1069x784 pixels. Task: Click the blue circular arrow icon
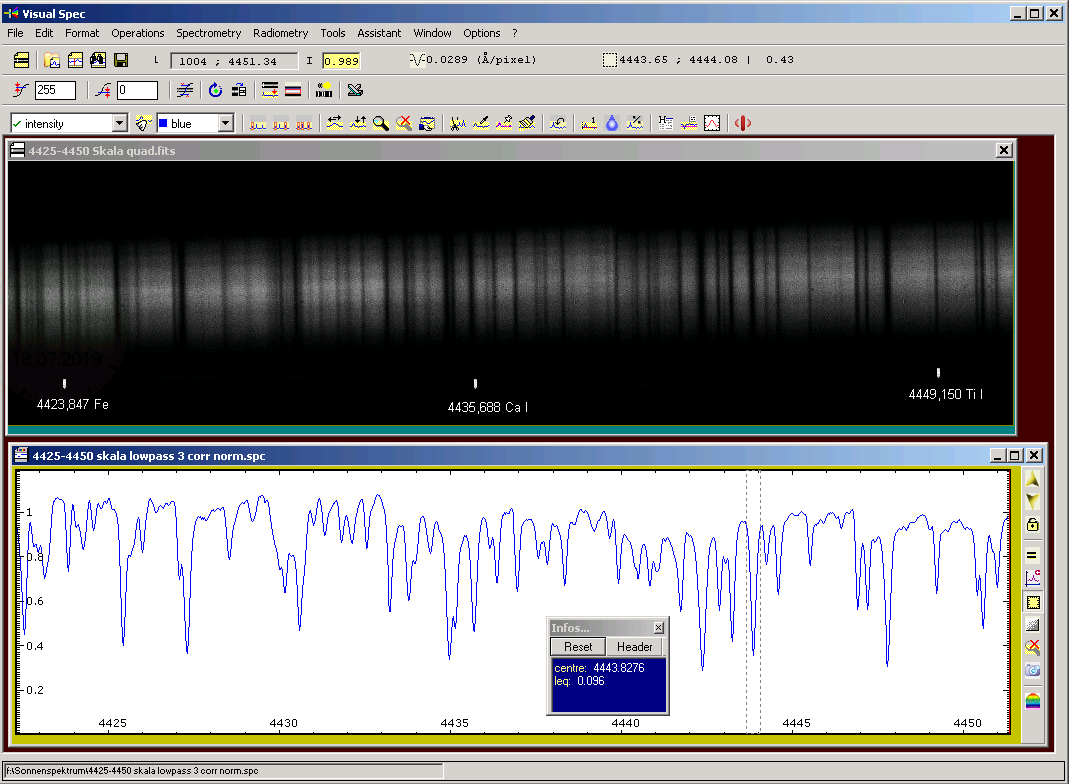tap(215, 91)
